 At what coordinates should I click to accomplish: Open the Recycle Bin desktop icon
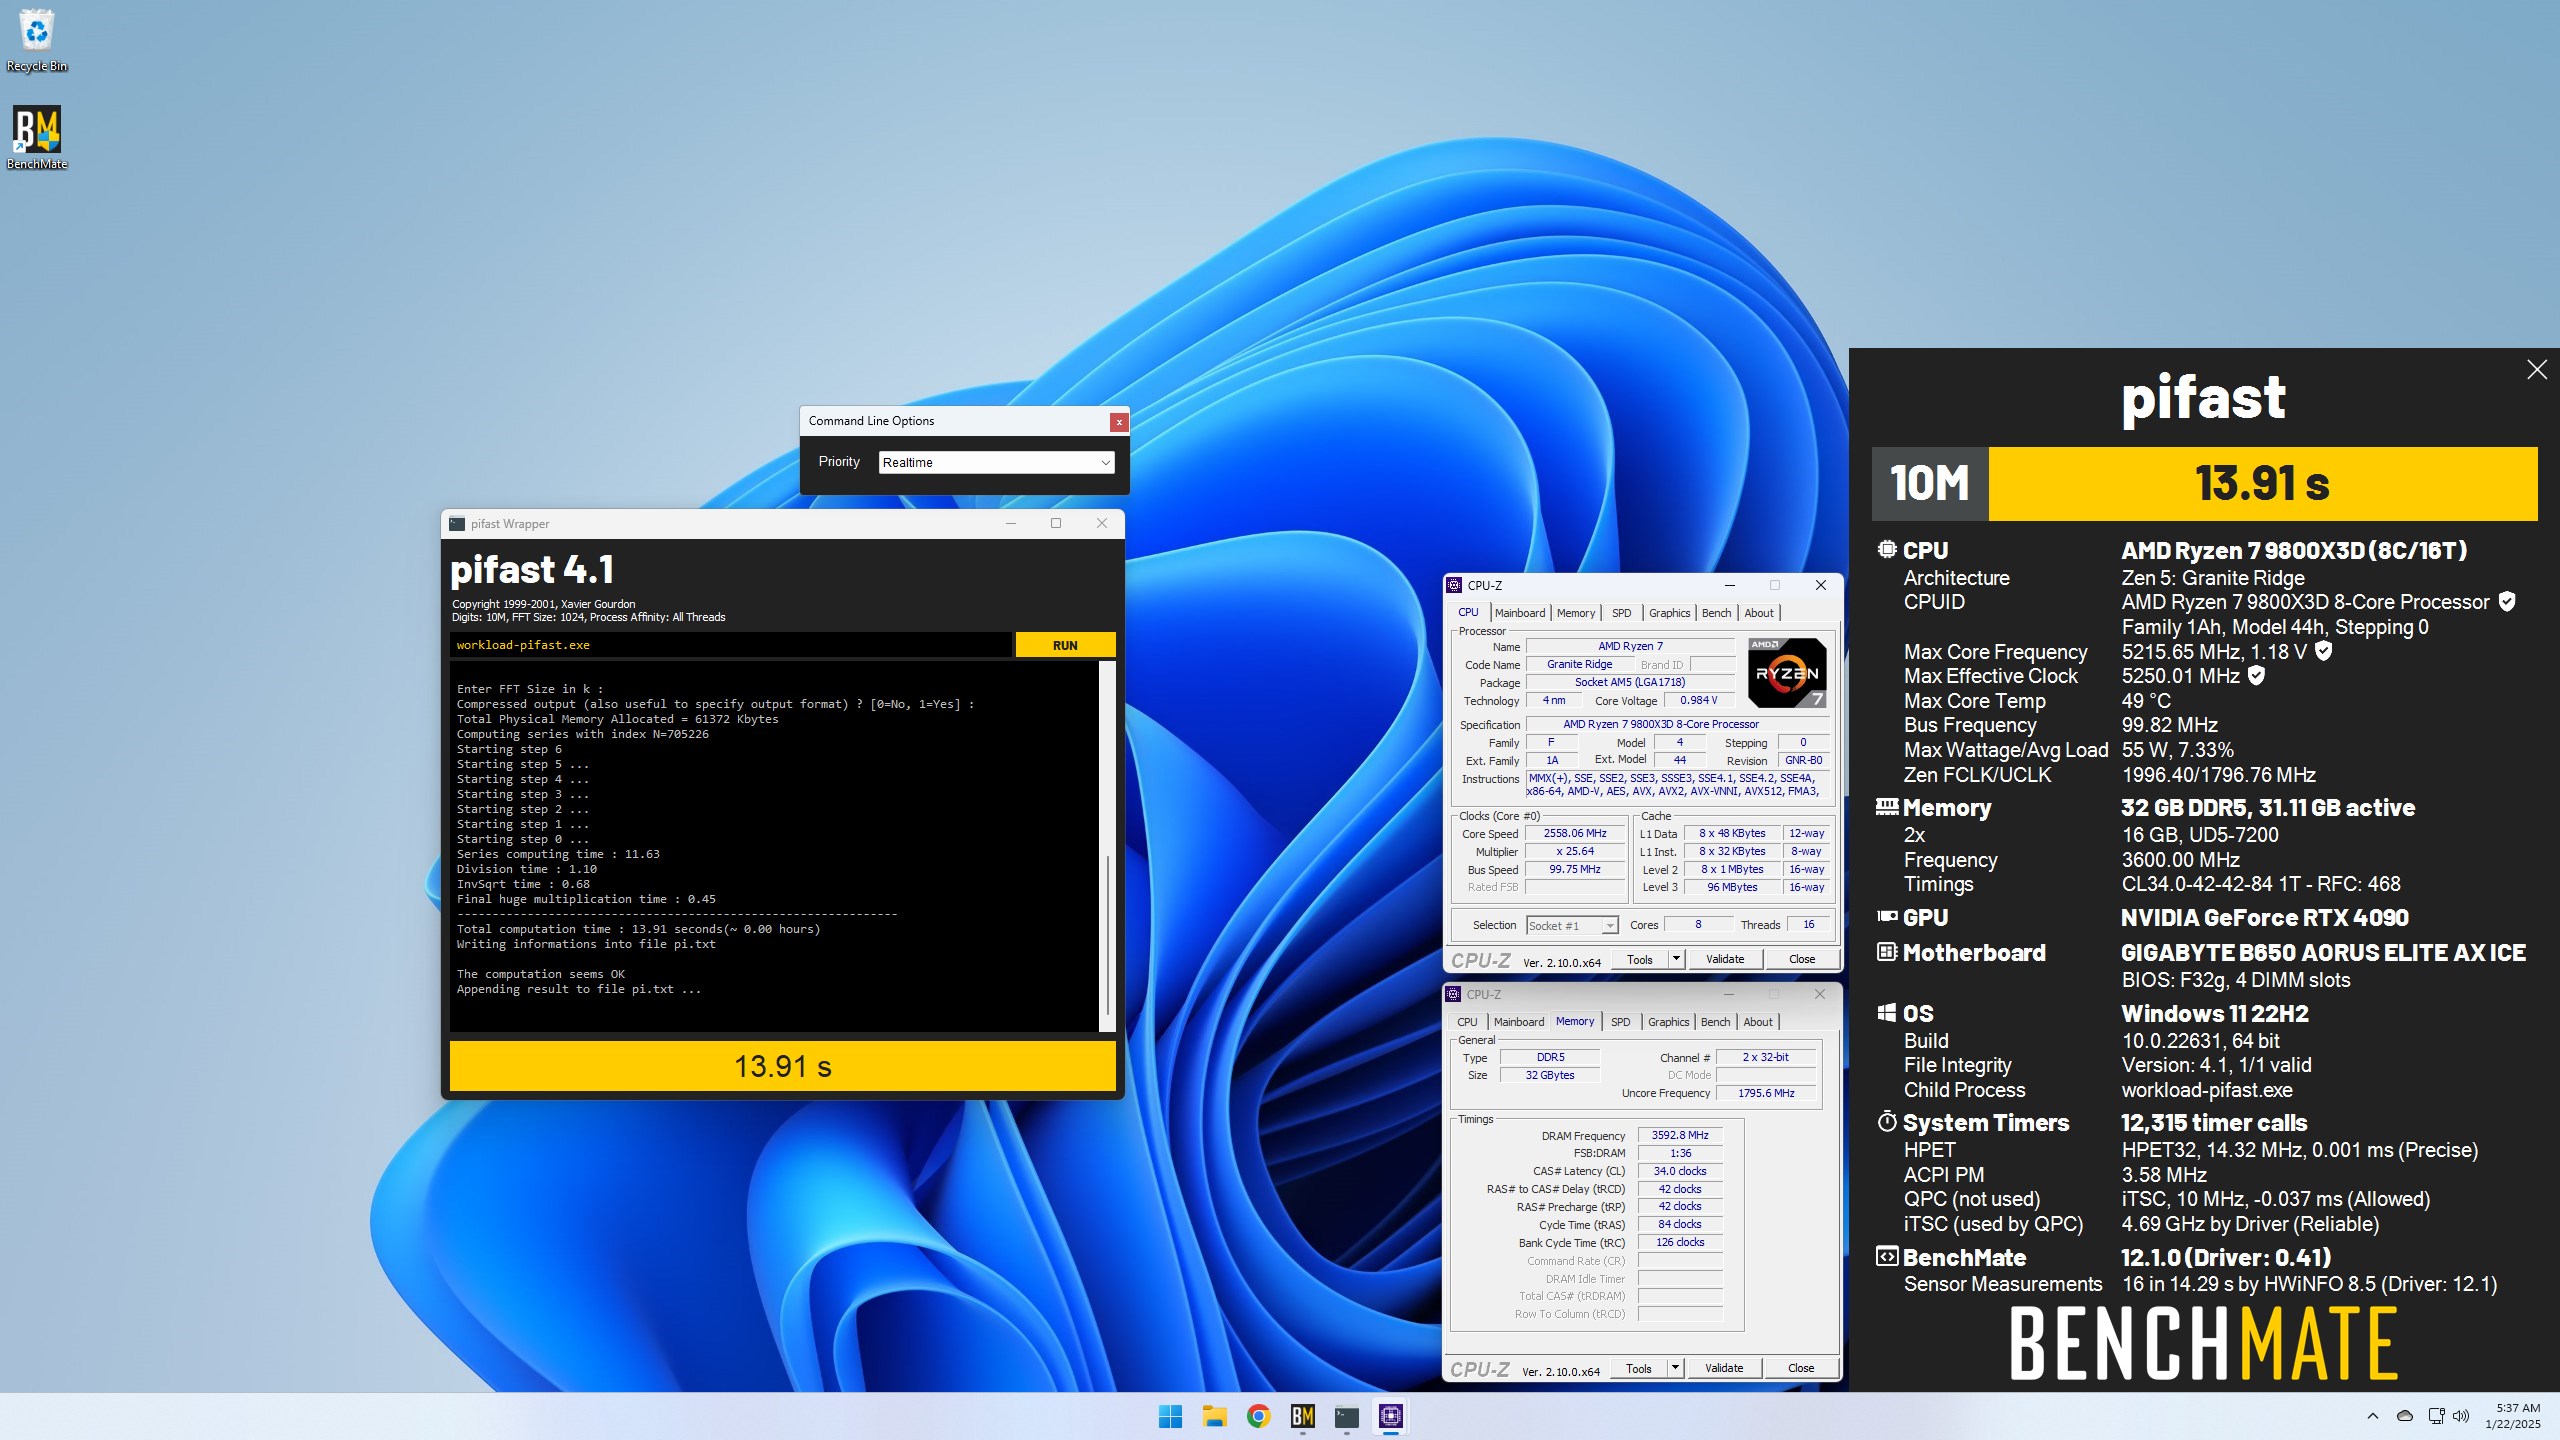[x=37, y=40]
